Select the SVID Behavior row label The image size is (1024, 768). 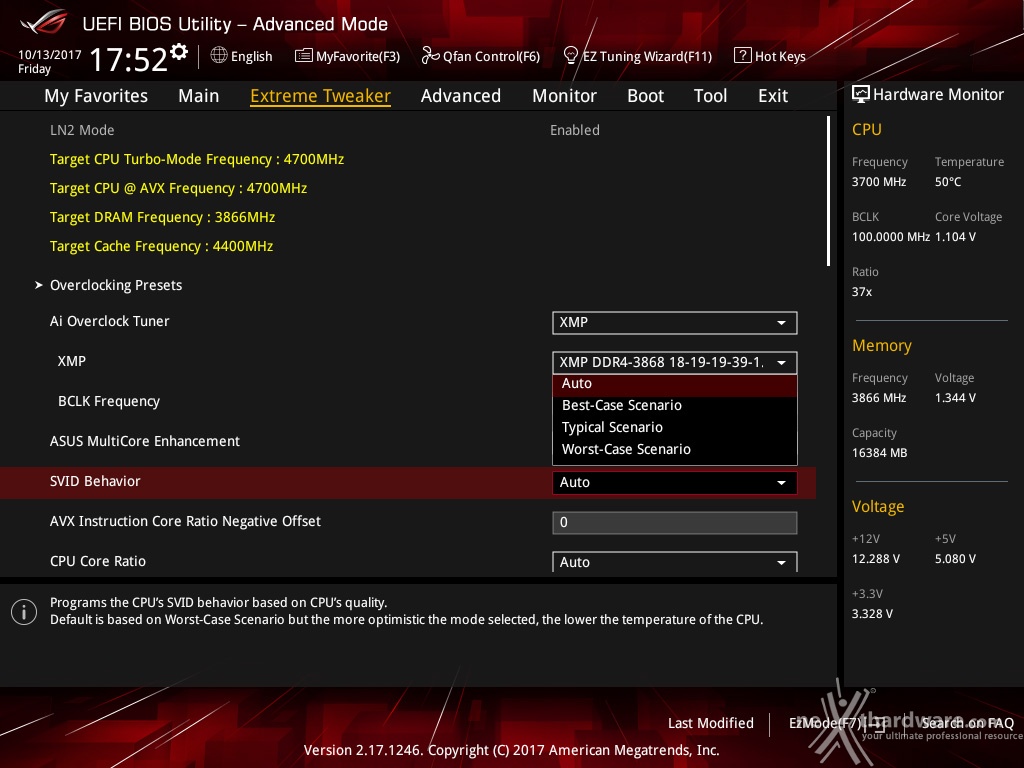(95, 481)
